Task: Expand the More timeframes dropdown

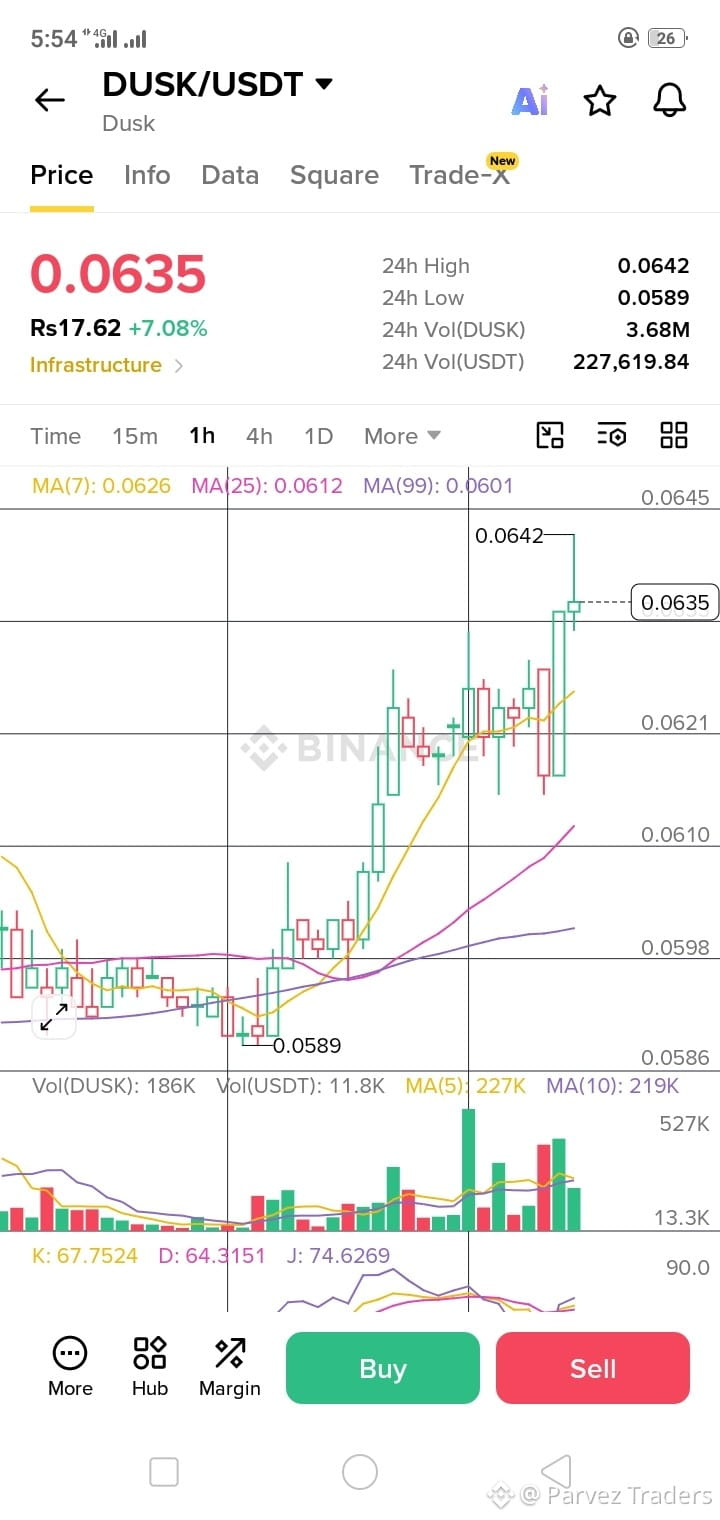Action: (x=402, y=436)
